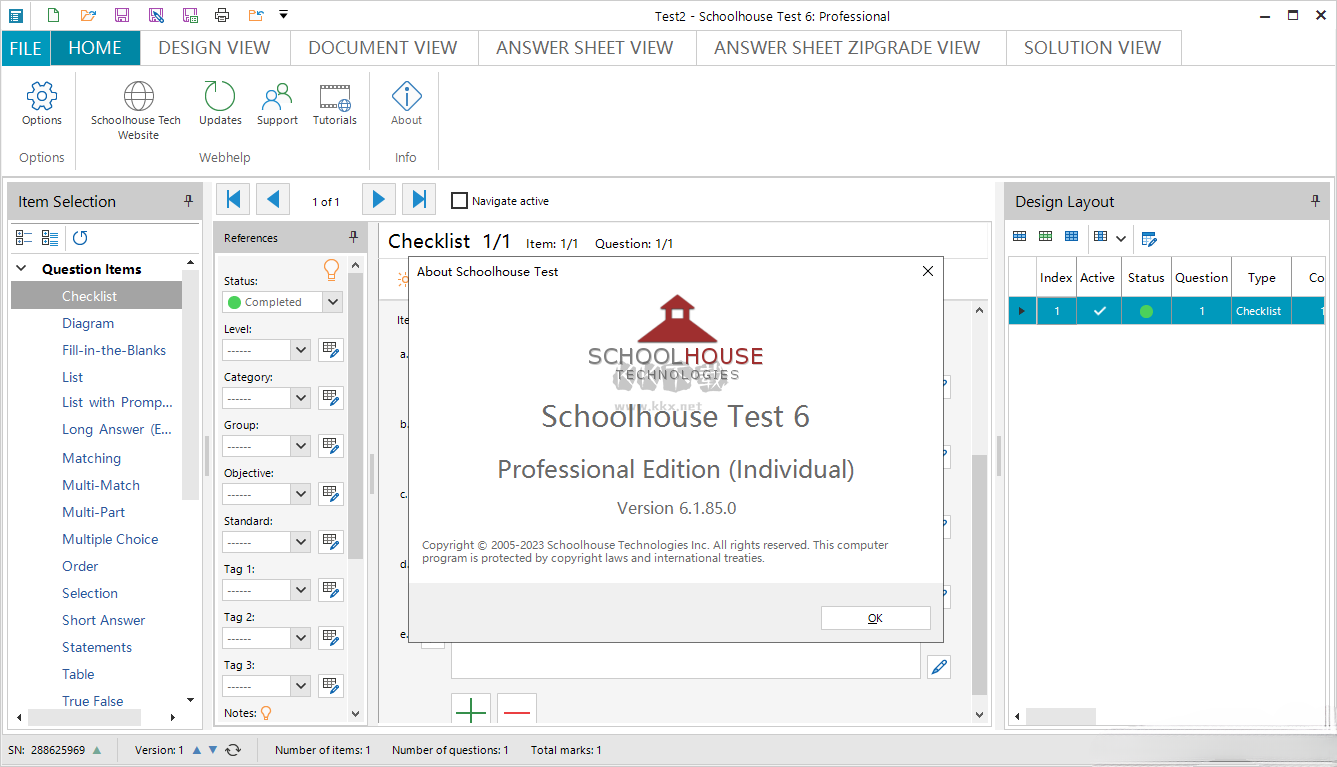Image resolution: width=1337 pixels, height=767 pixels.
Task: Open the Support icon
Action: (277, 97)
